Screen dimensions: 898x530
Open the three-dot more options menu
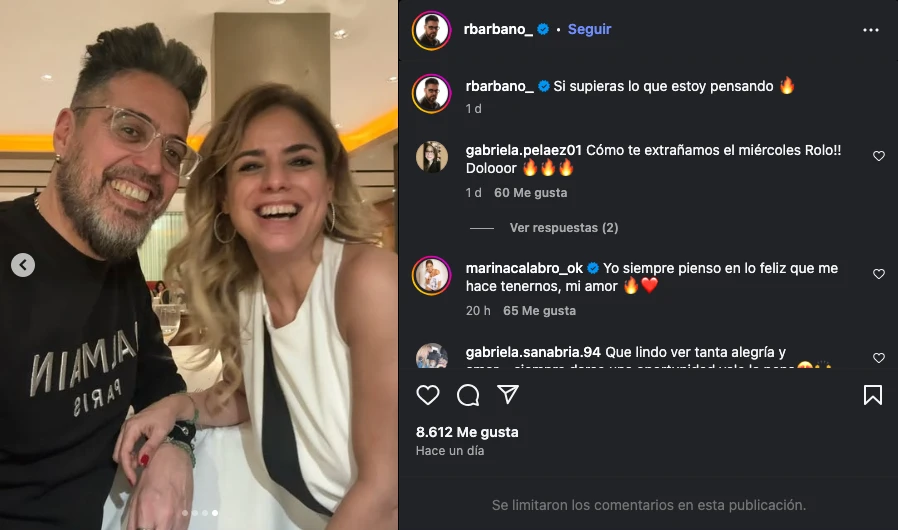point(870,30)
